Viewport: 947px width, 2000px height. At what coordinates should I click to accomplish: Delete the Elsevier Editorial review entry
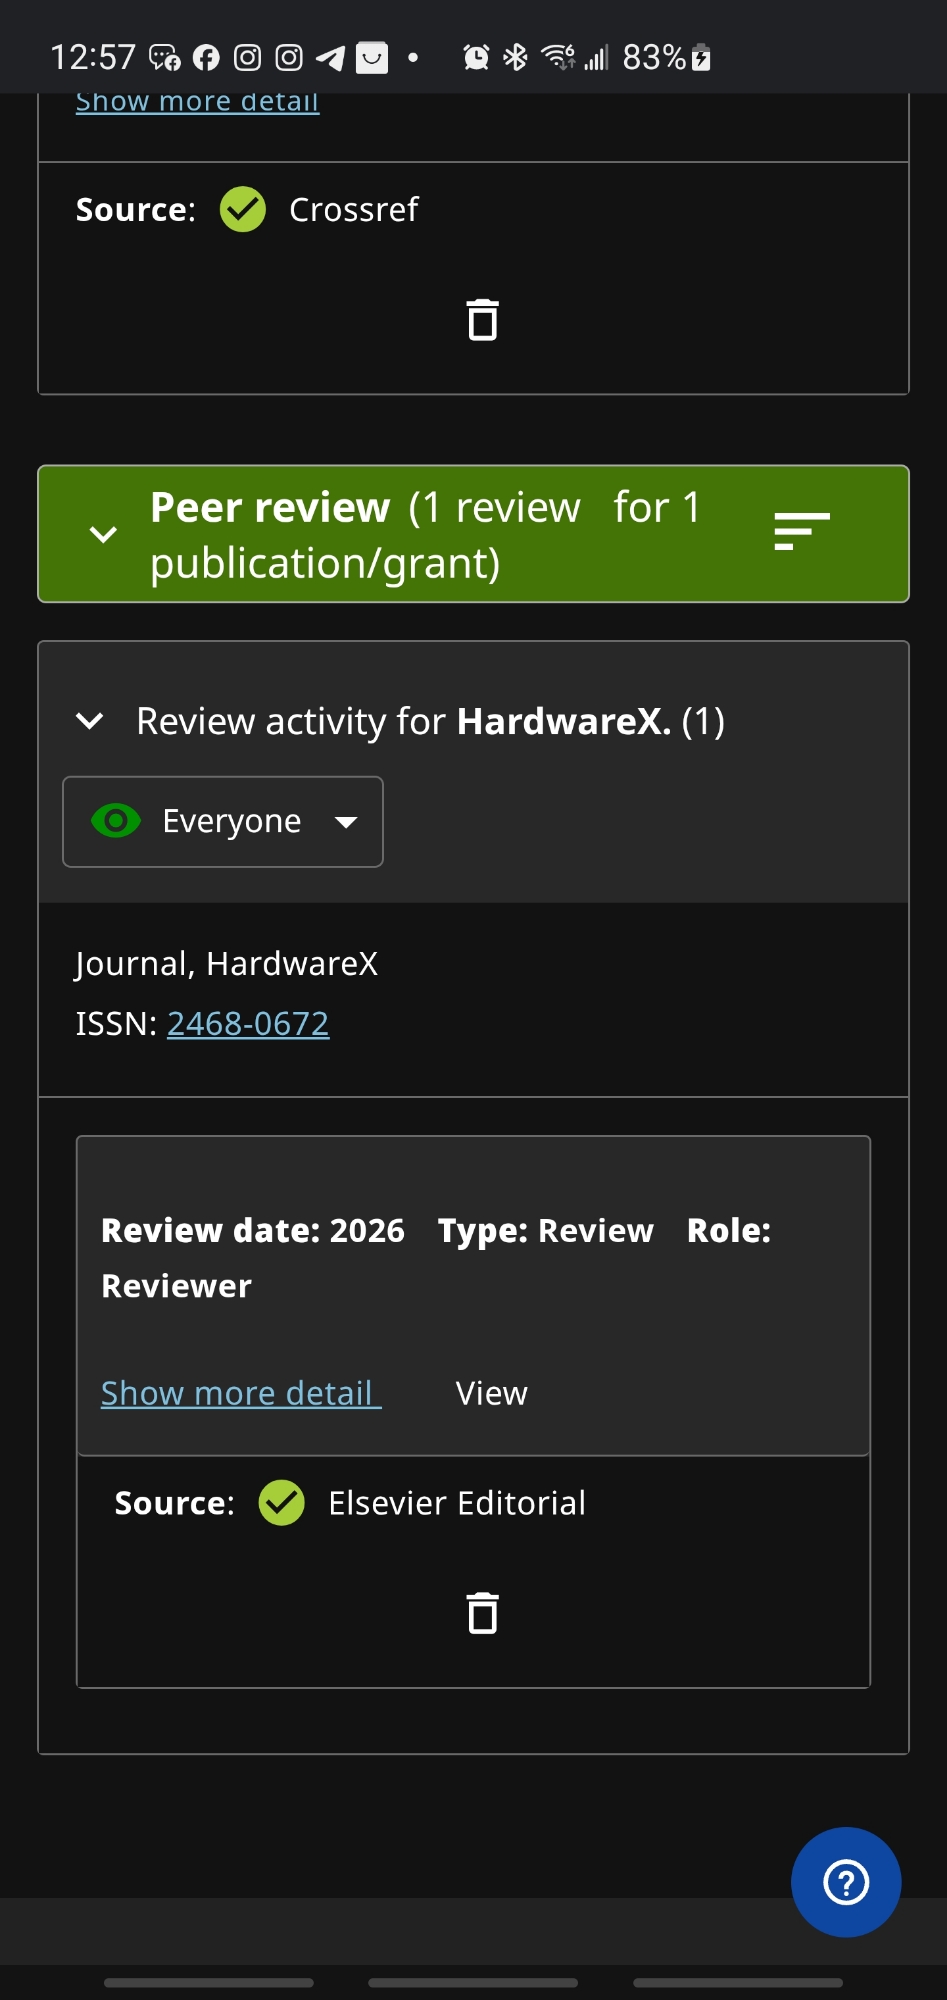[482, 1613]
